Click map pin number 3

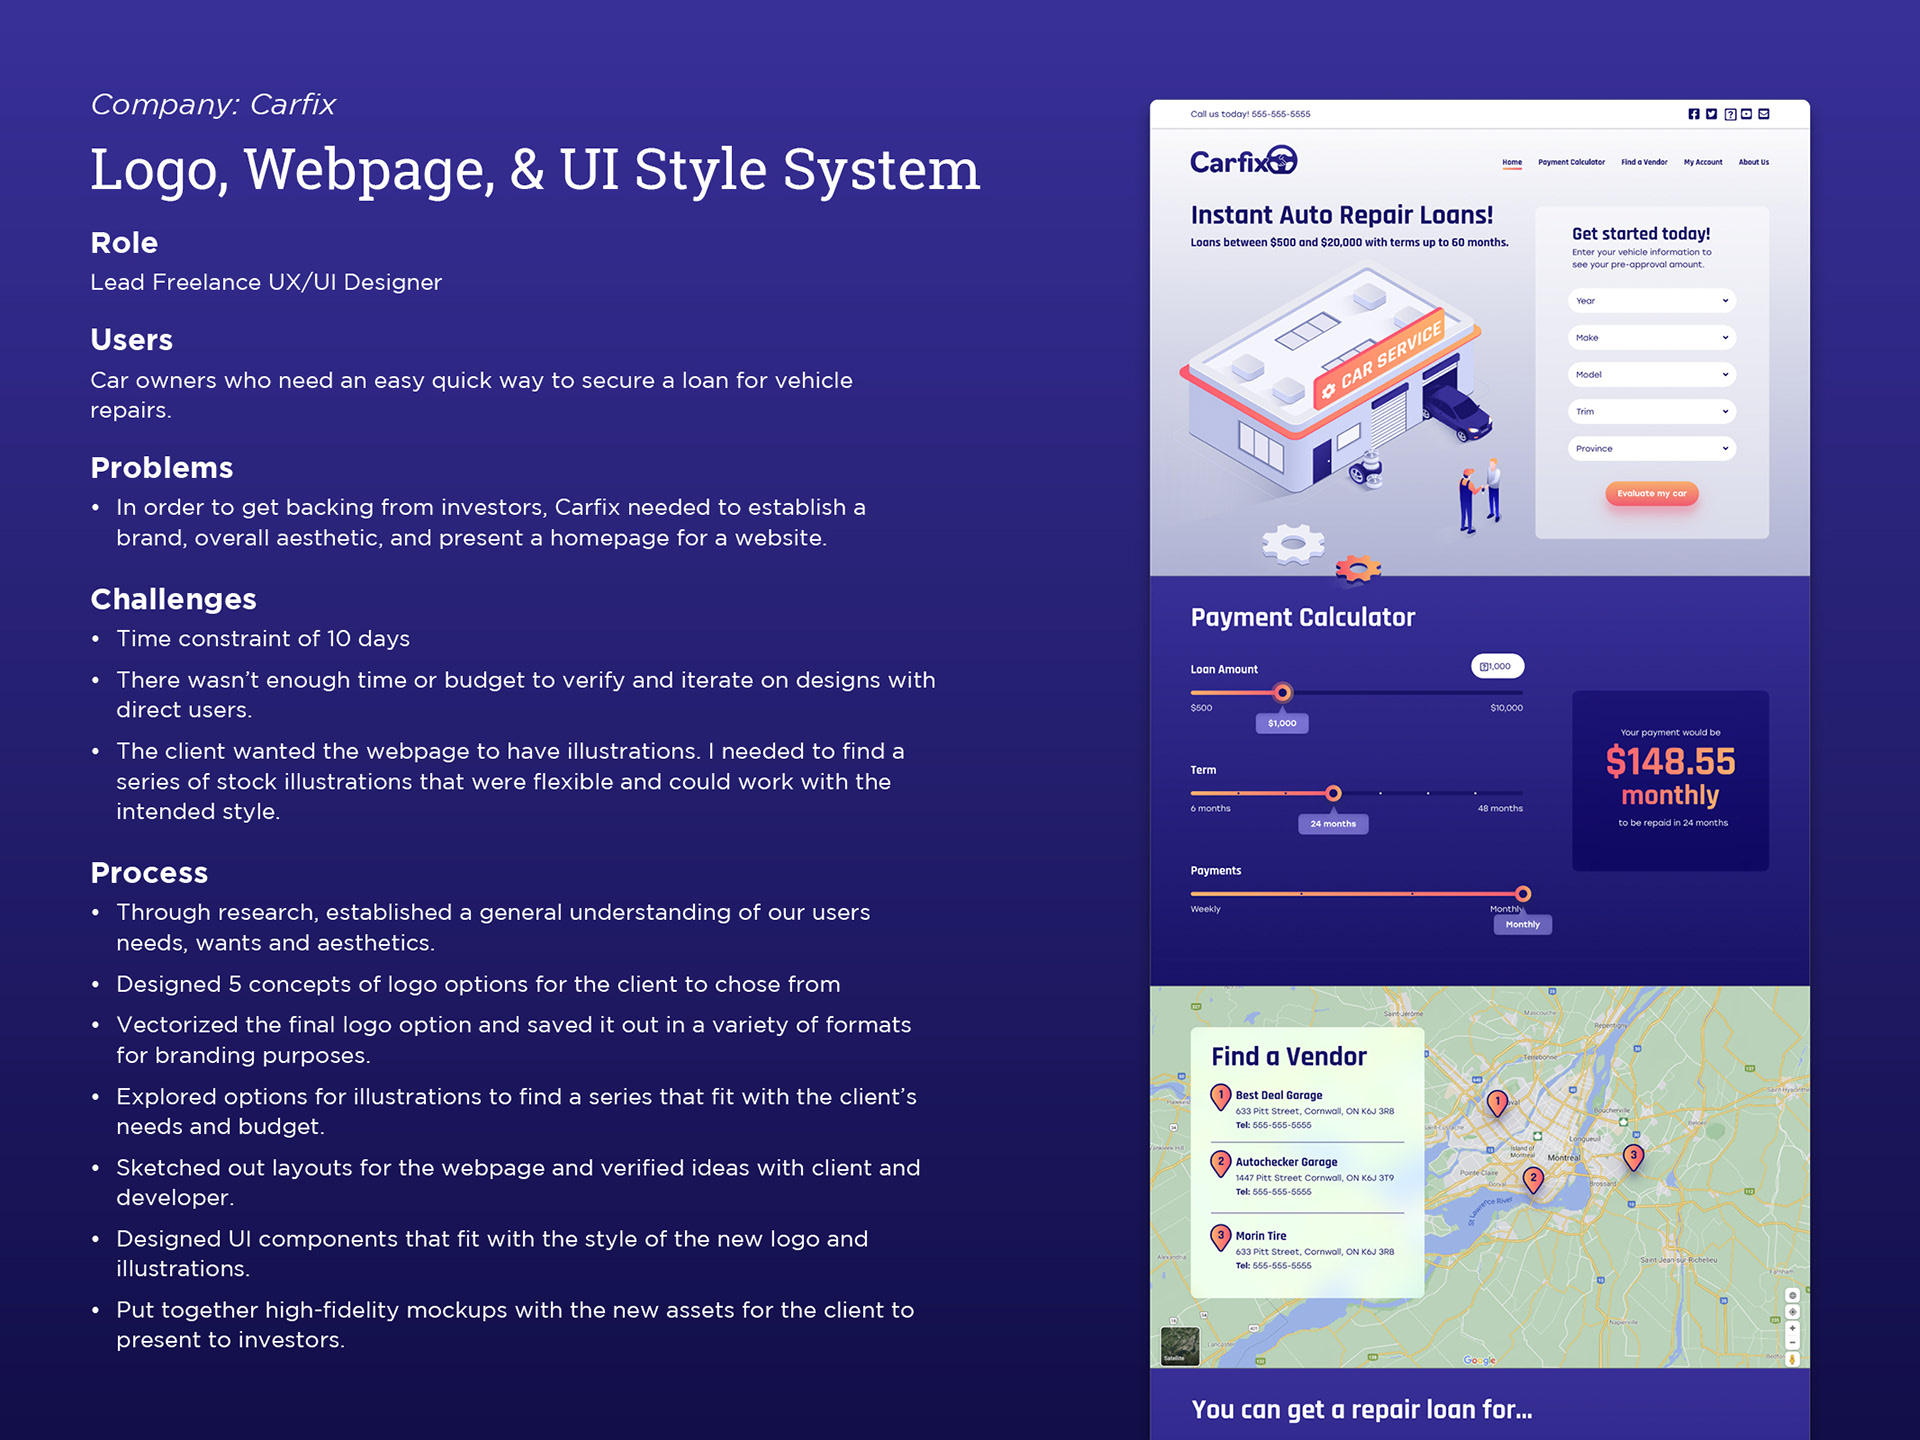1633,1157
